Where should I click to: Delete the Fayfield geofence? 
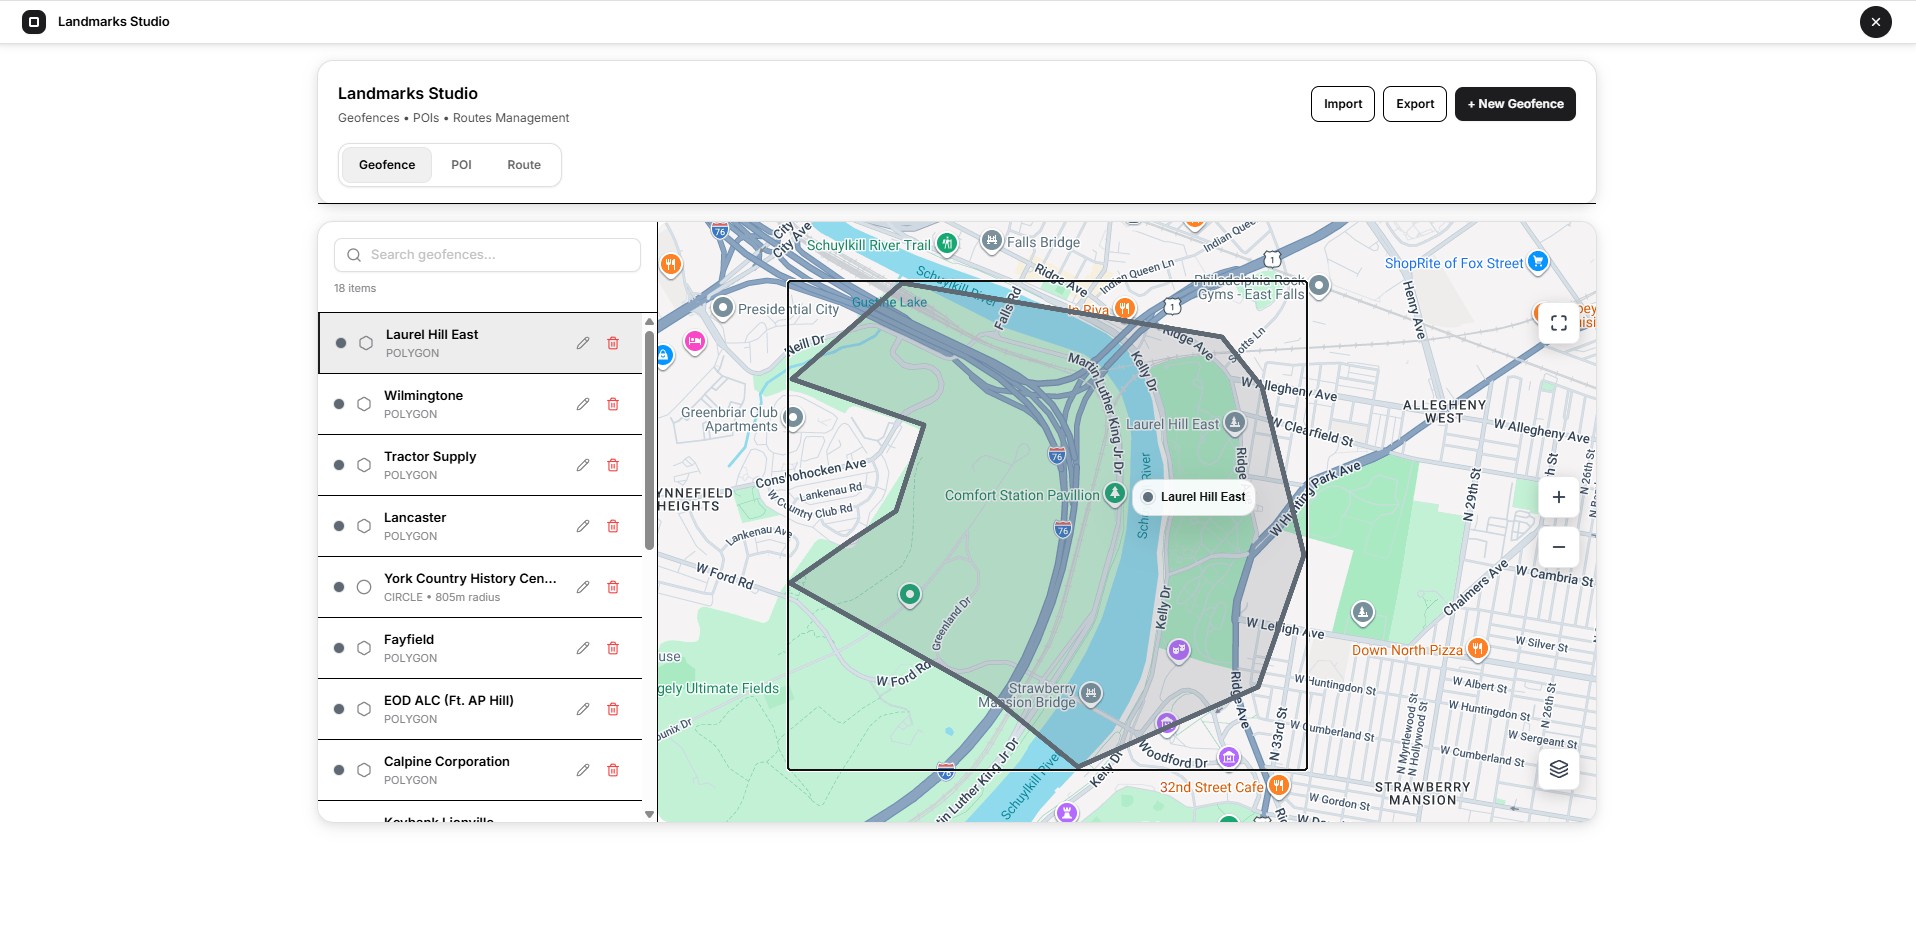[613, 648]
